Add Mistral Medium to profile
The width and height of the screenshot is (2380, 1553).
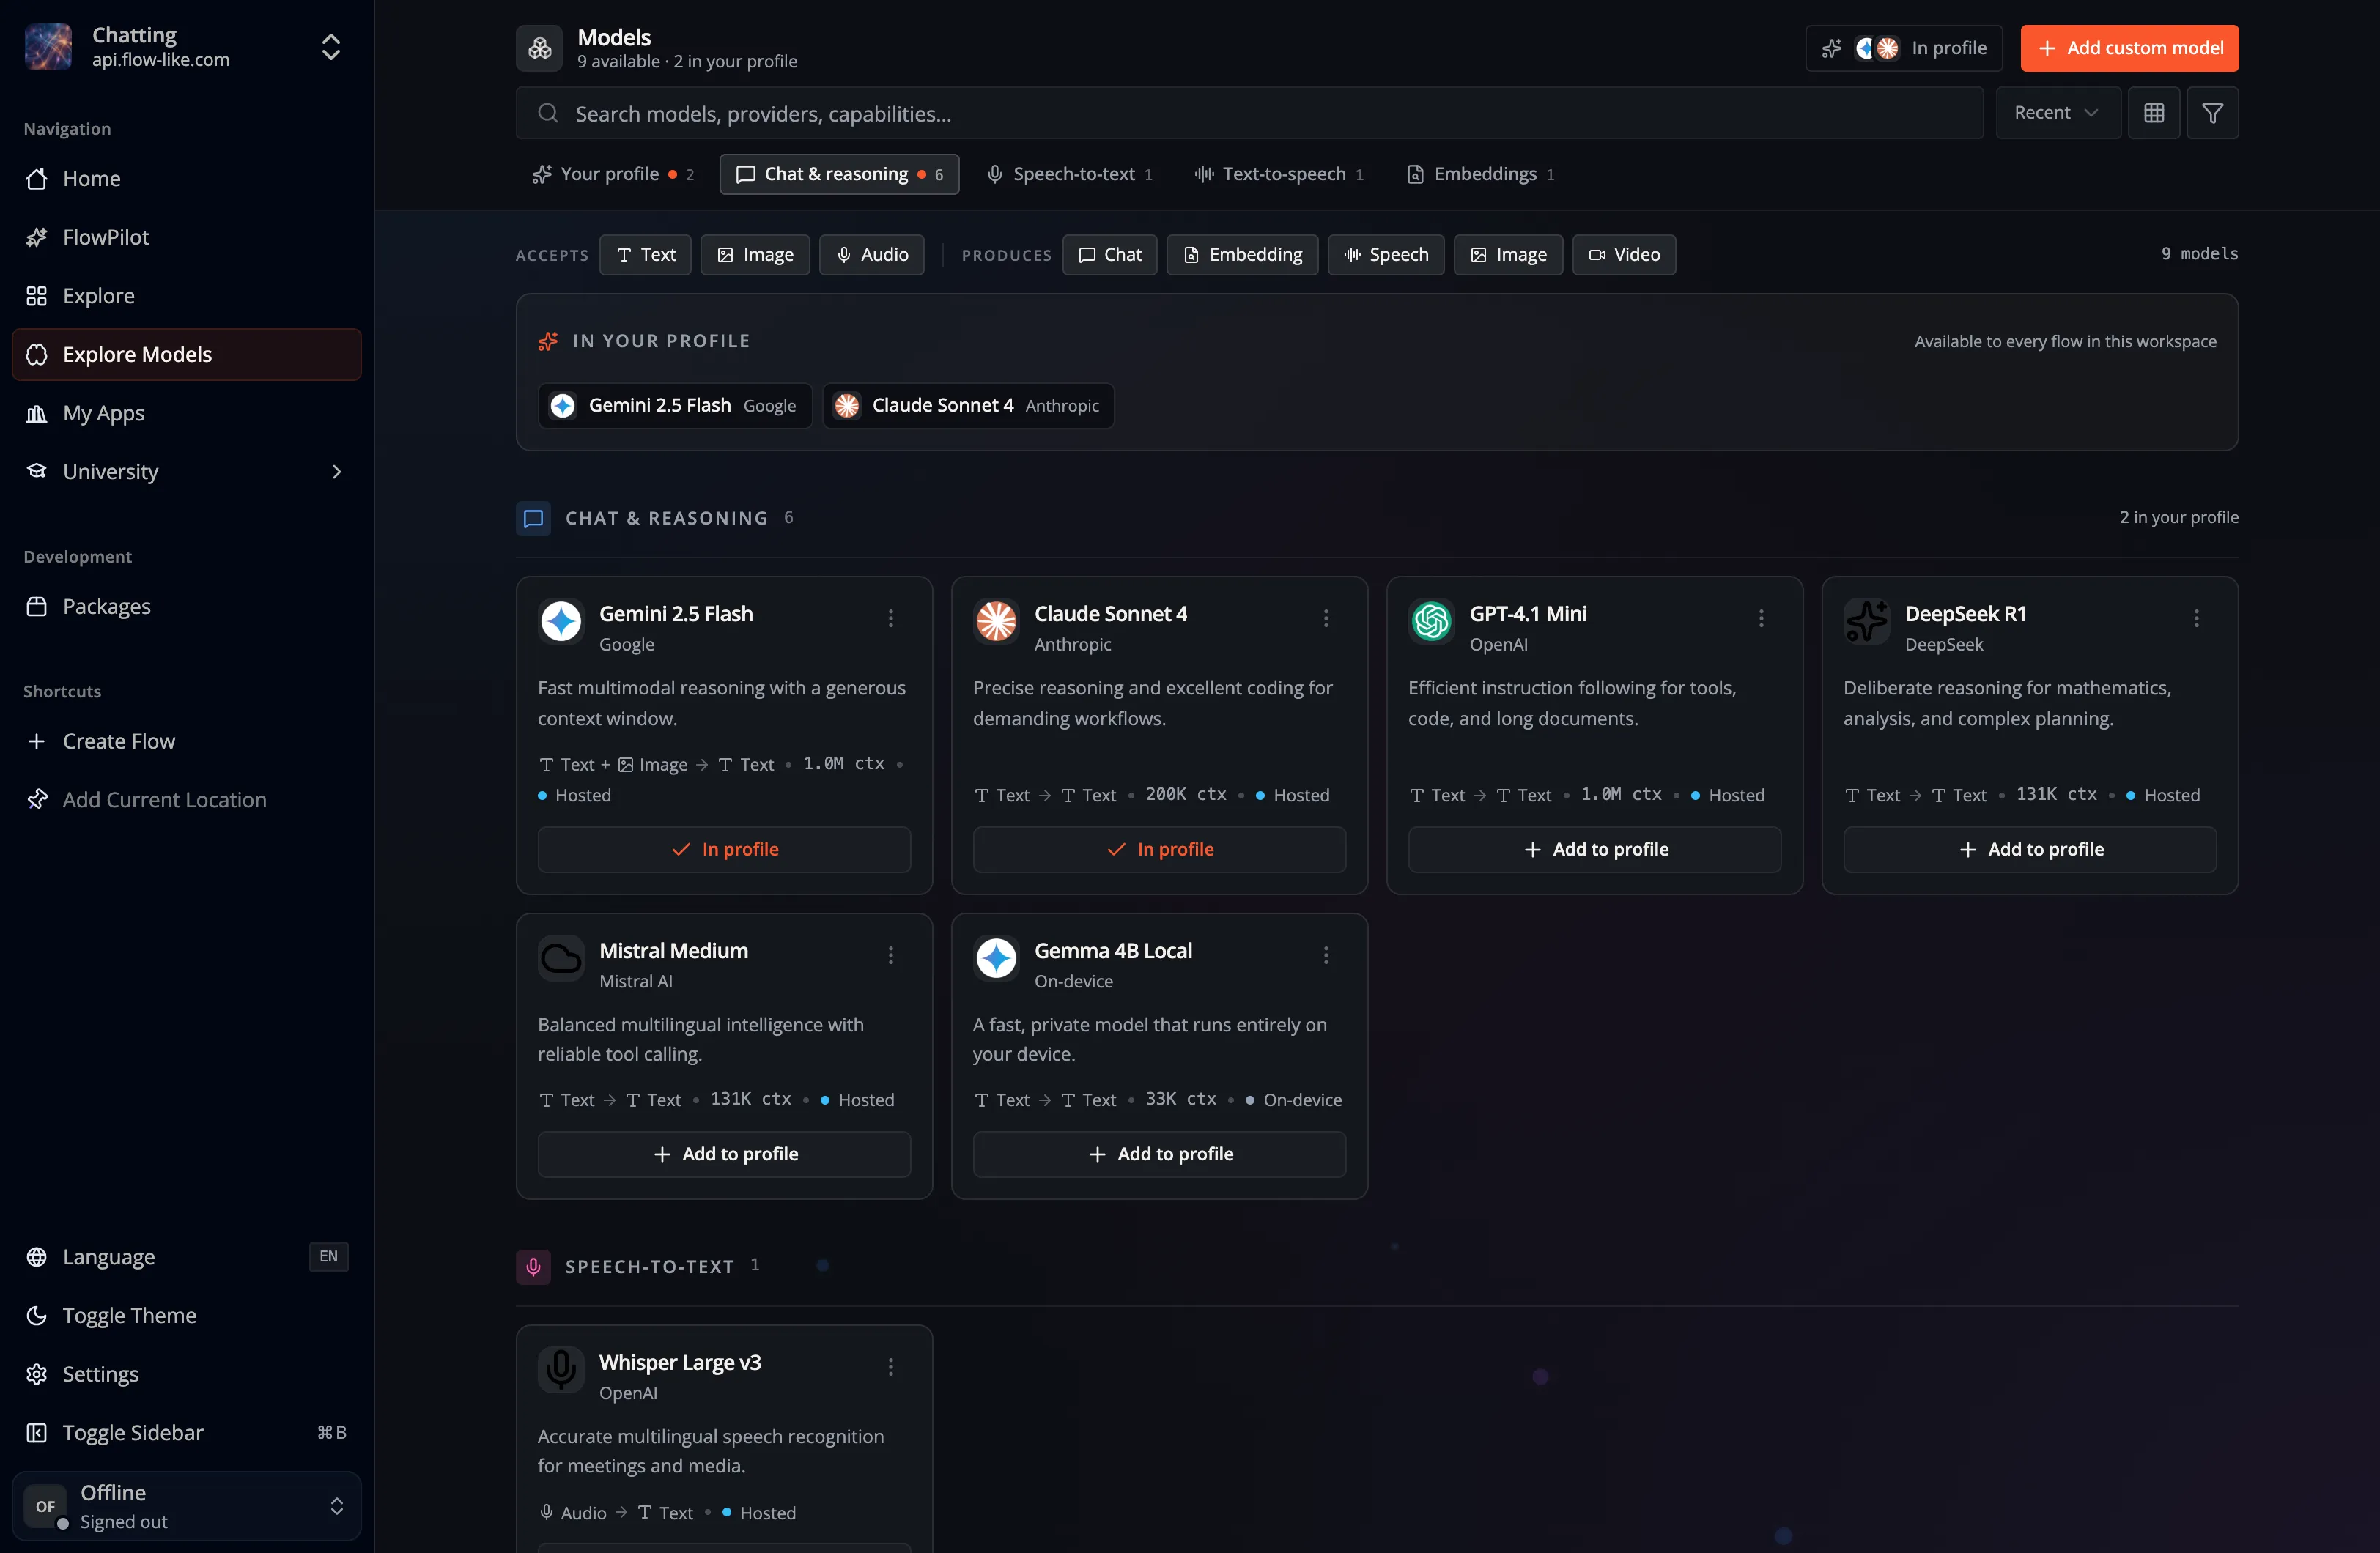(x=724, y=1155)
